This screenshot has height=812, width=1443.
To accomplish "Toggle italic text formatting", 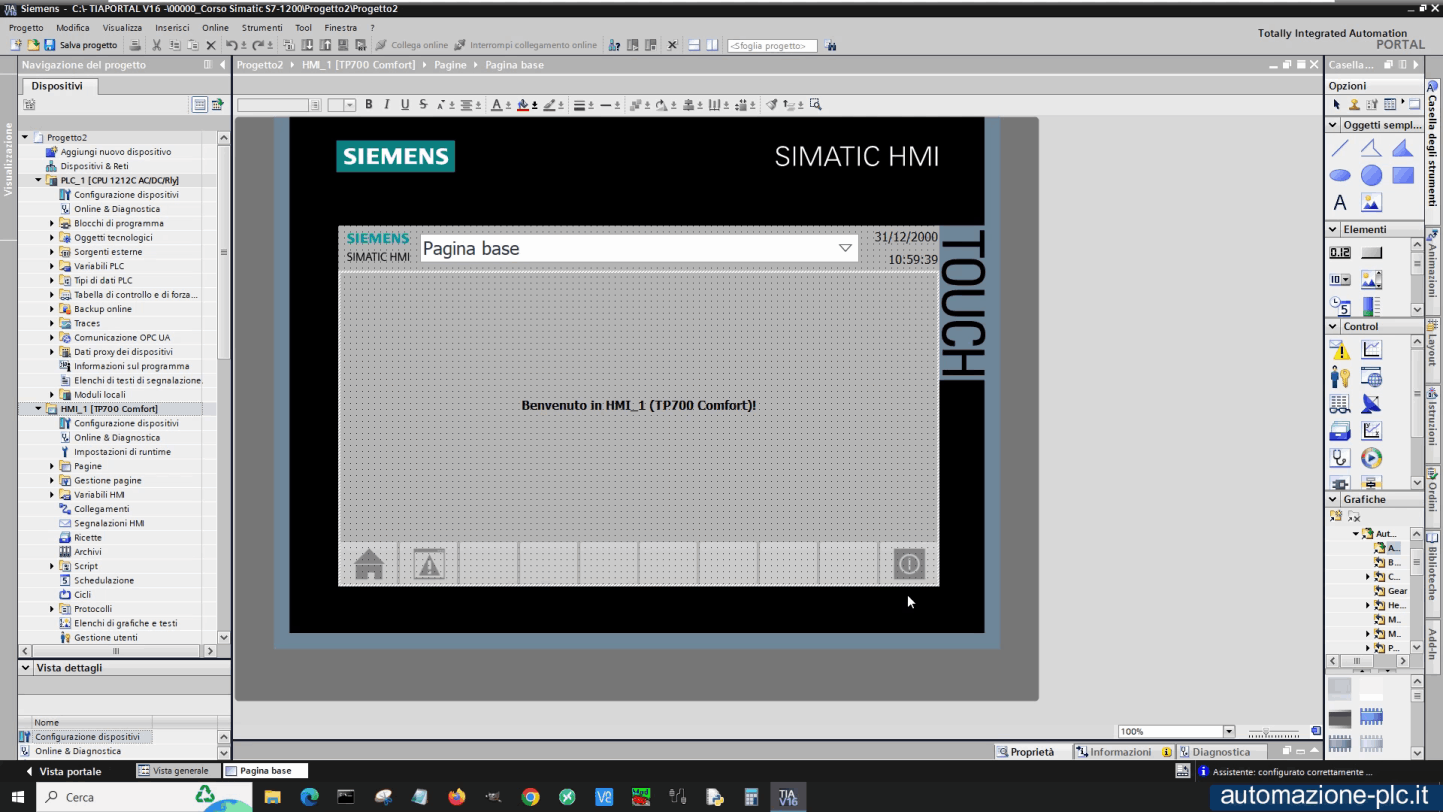I will point(385,104).
